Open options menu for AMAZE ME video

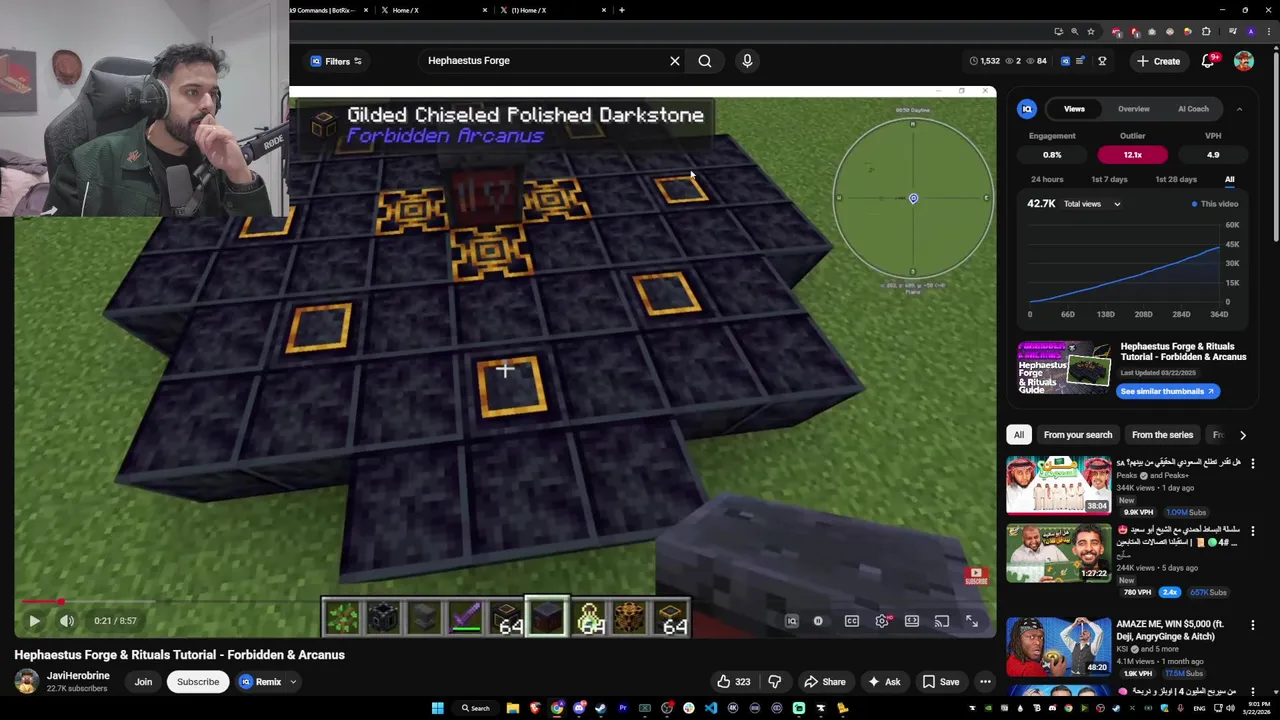[x=1252, y=625]
